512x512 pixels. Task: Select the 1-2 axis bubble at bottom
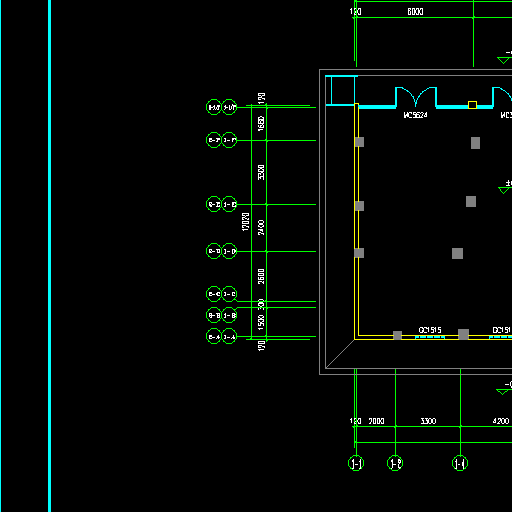coord(395,463)
